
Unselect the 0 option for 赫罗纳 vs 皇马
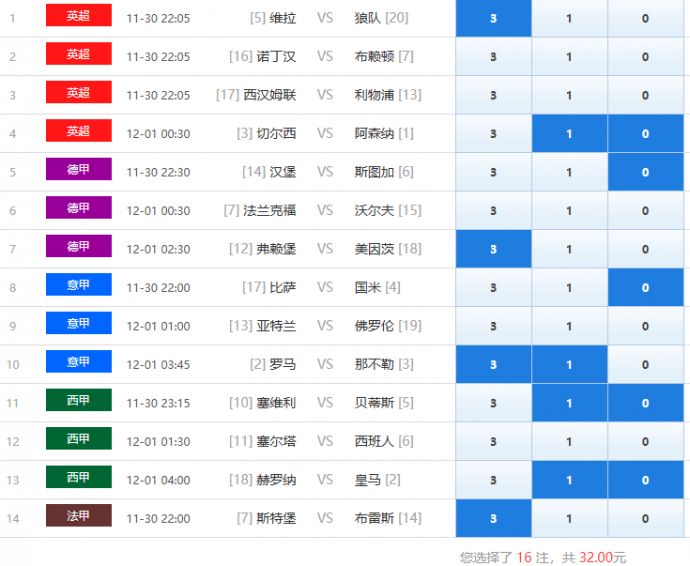[x=645, y=480]
